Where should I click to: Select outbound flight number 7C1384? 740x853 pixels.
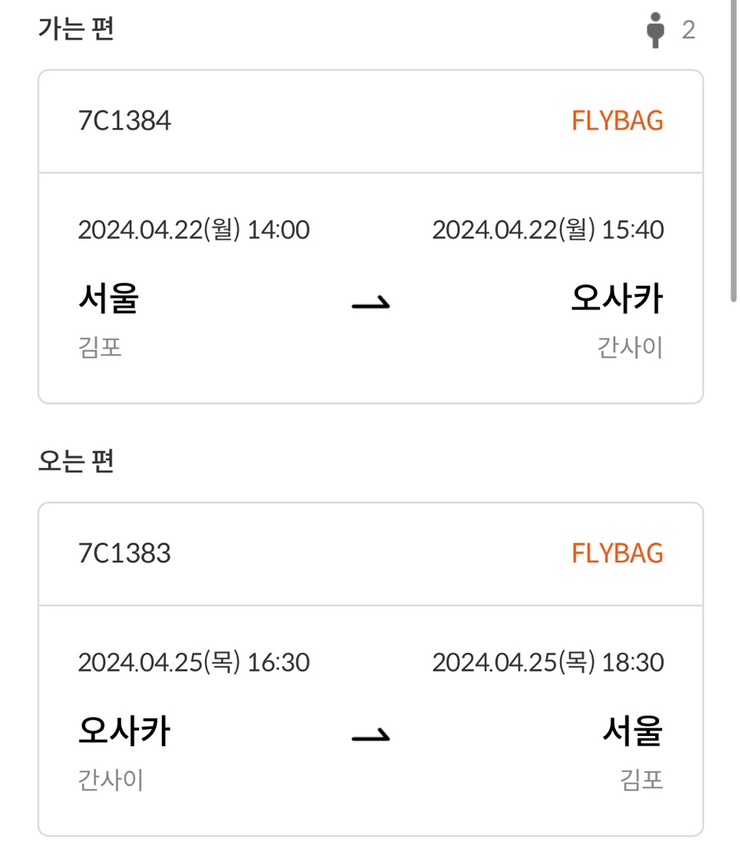(124, 121)
